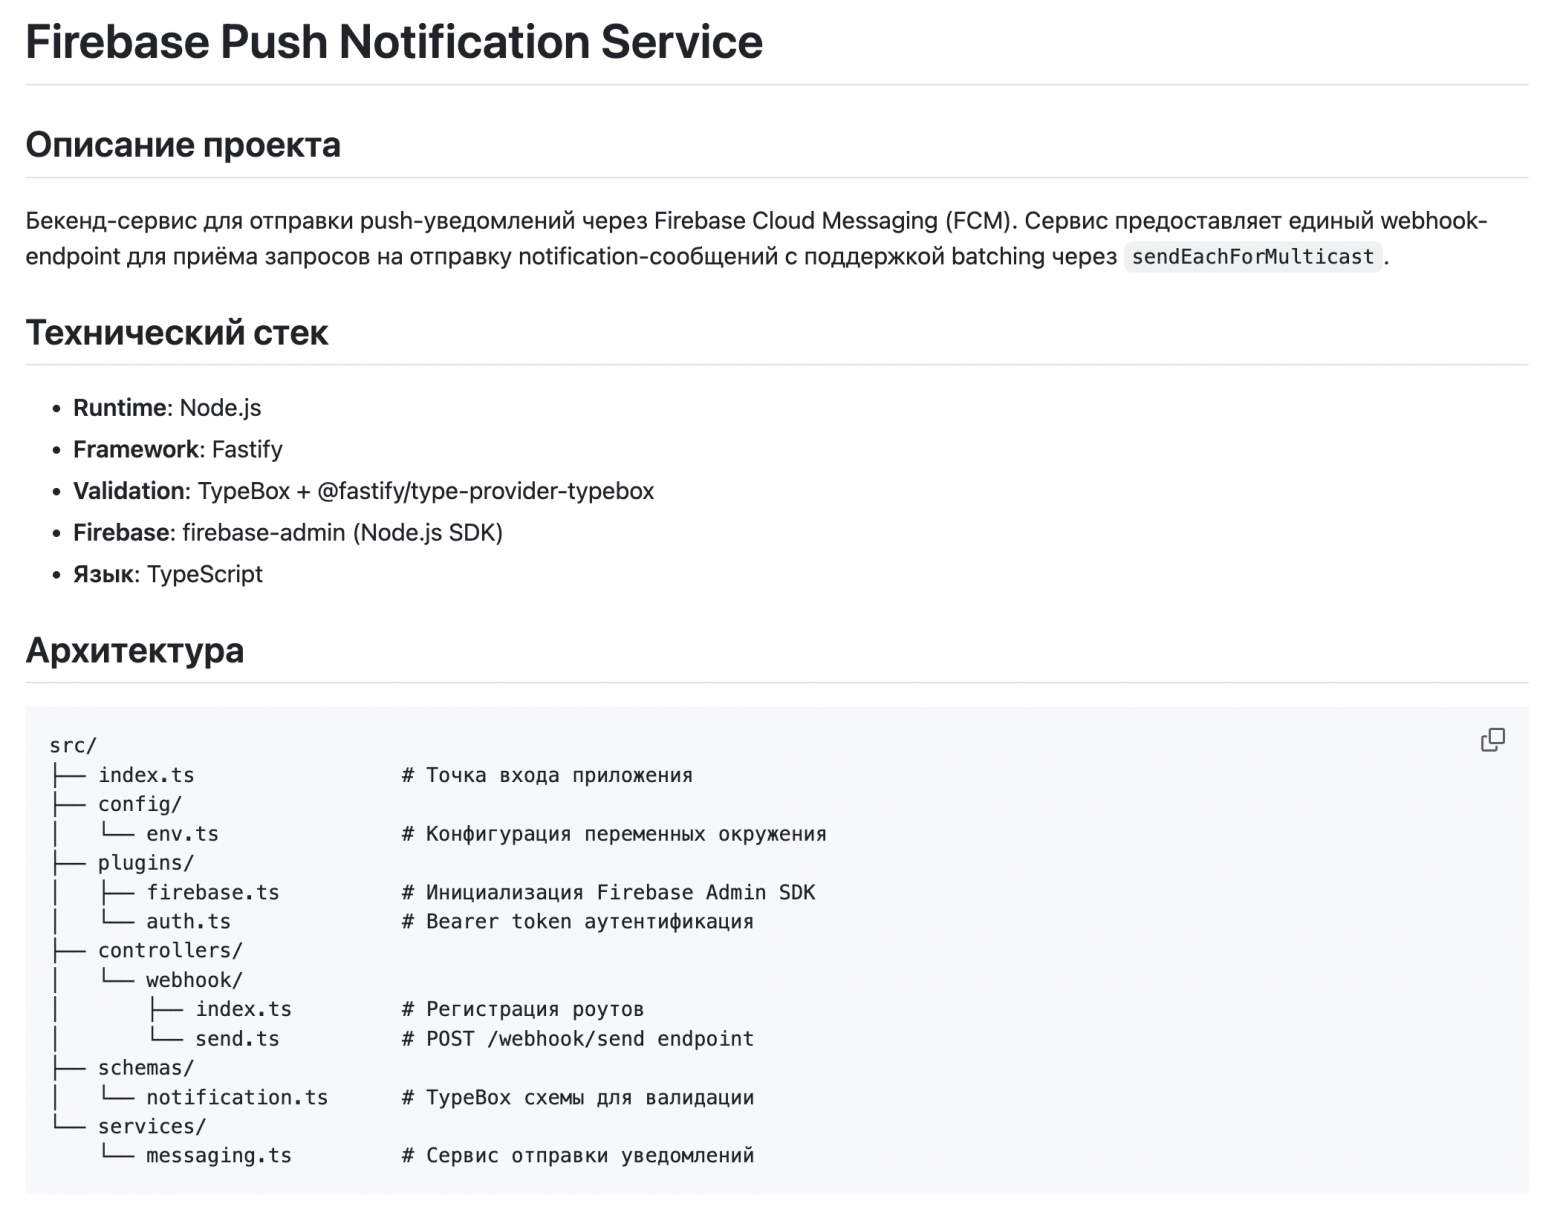Click env.ts in the tree
This screenshot has width=1560, height=1218.
pyautogui.click(x=182, y=834)
